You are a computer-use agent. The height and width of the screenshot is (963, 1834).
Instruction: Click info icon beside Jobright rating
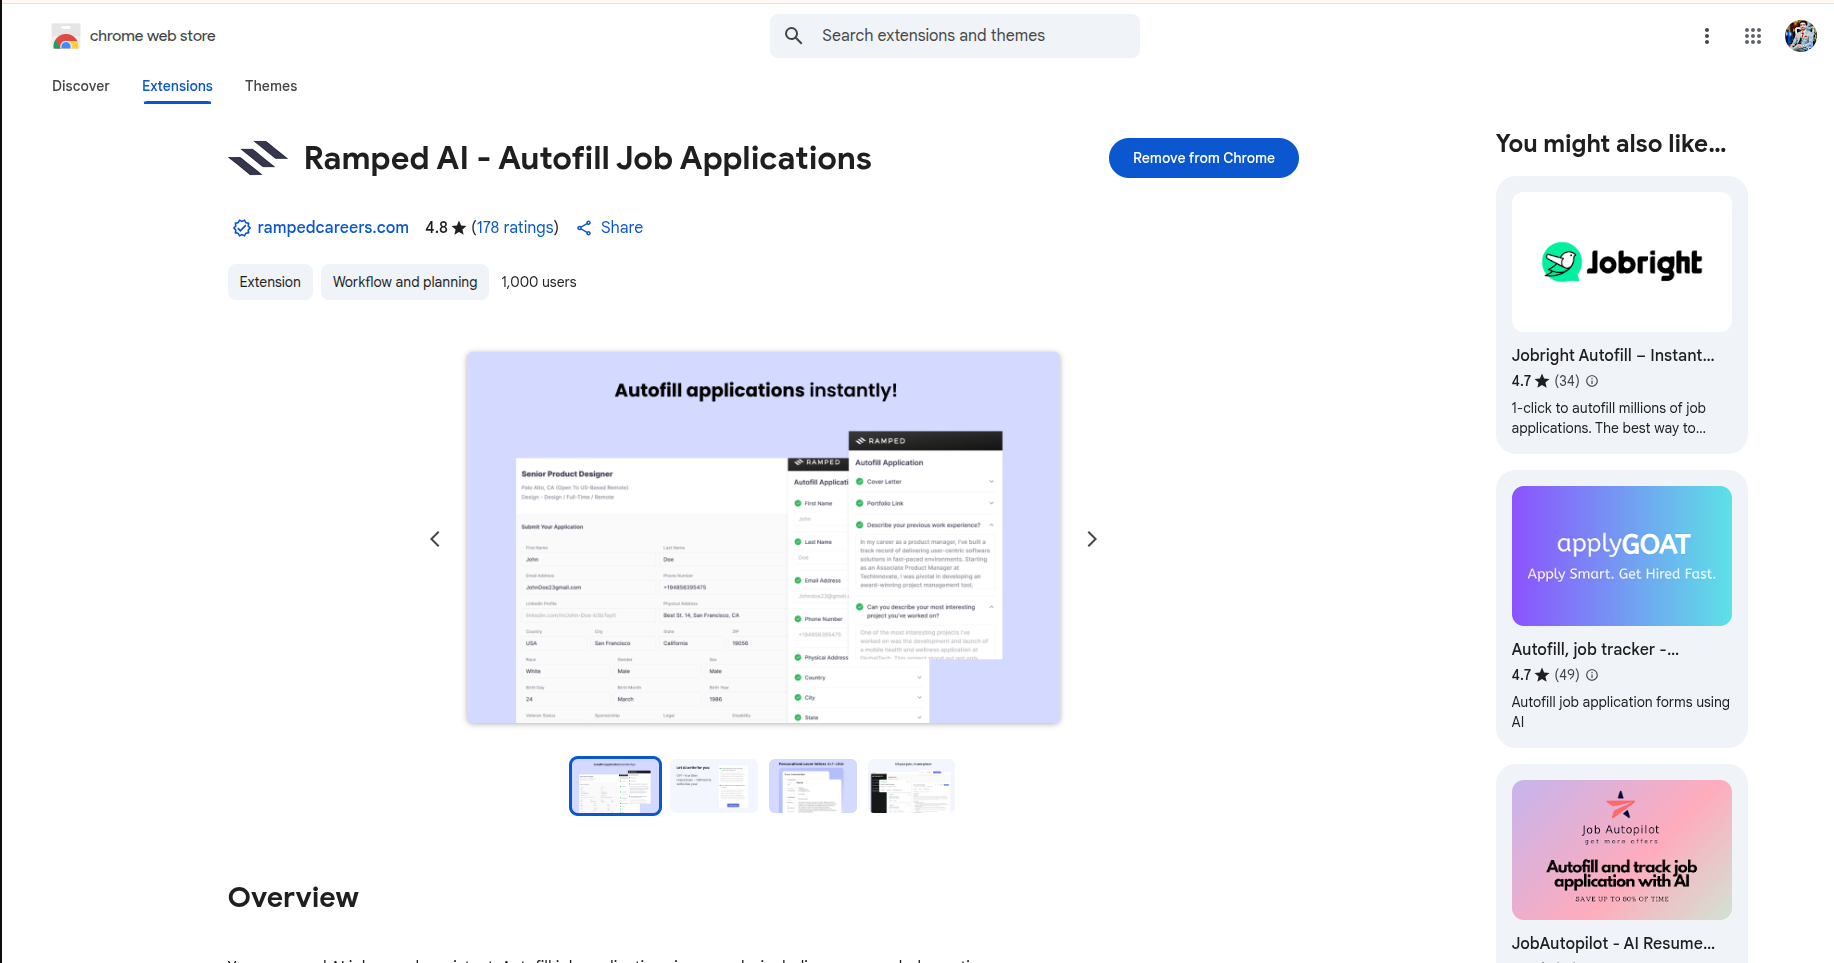[x=1592, y=381]
